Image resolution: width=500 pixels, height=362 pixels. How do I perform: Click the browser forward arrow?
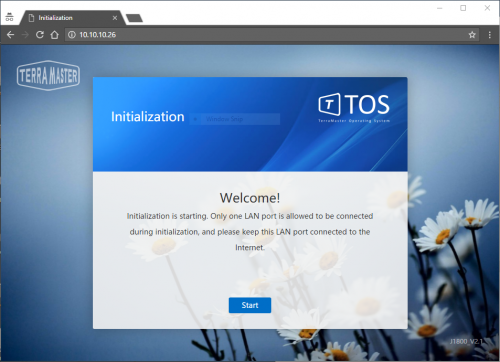point(25,35)
